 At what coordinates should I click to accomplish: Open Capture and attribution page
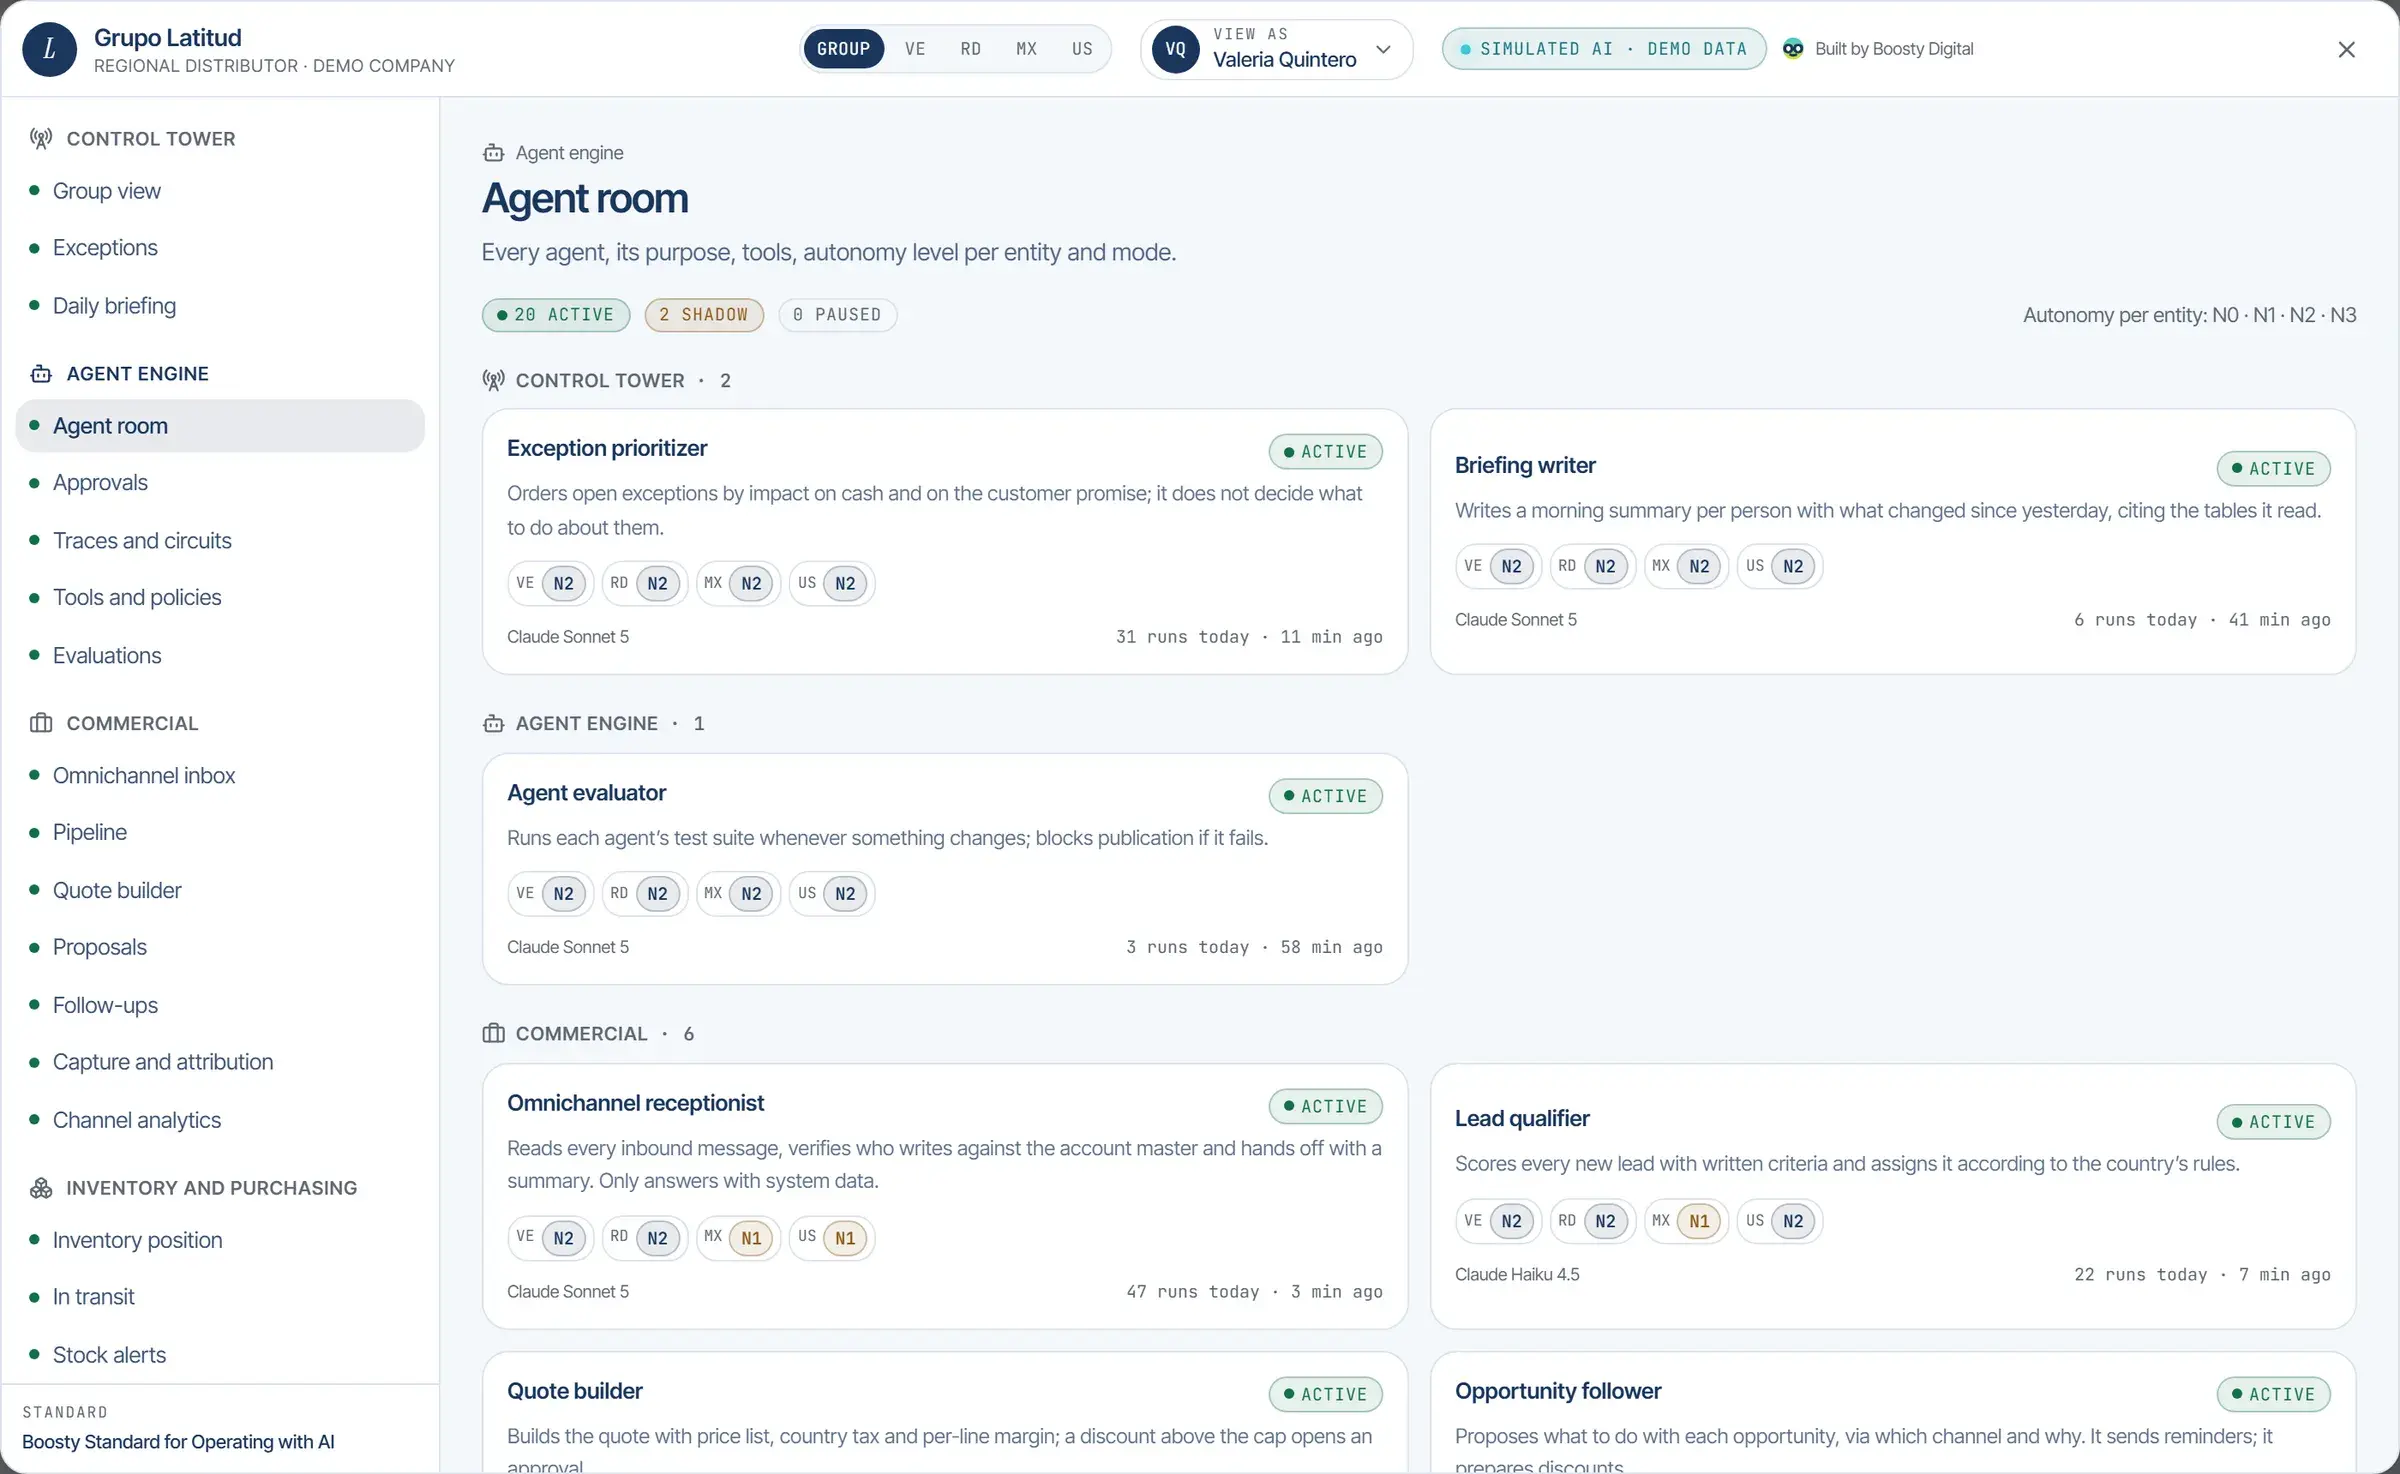click(220, 1063)
